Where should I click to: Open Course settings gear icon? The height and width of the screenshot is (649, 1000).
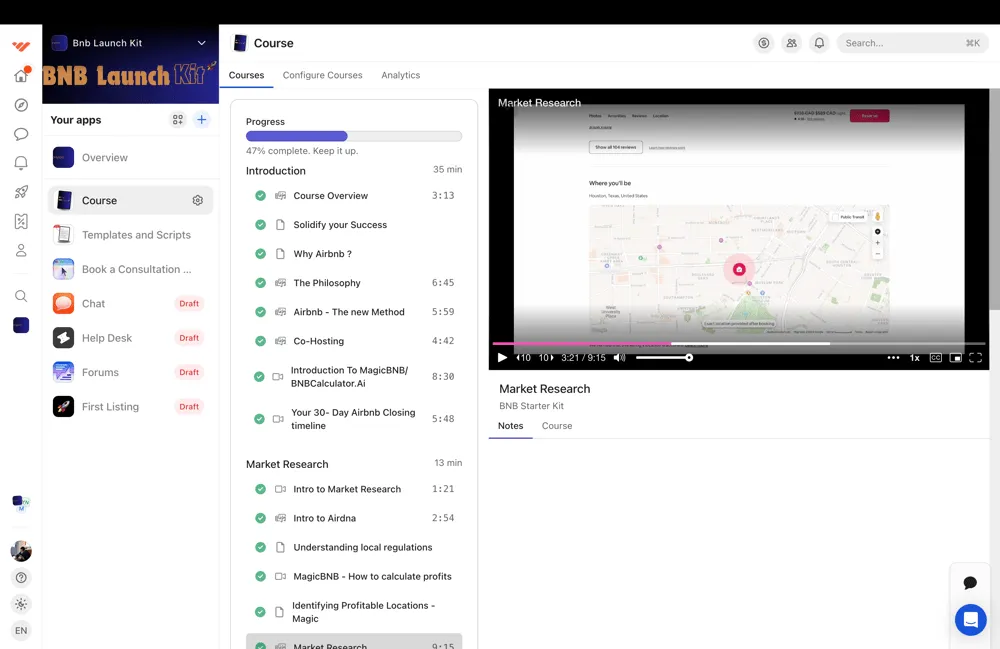tap(198, 200)
